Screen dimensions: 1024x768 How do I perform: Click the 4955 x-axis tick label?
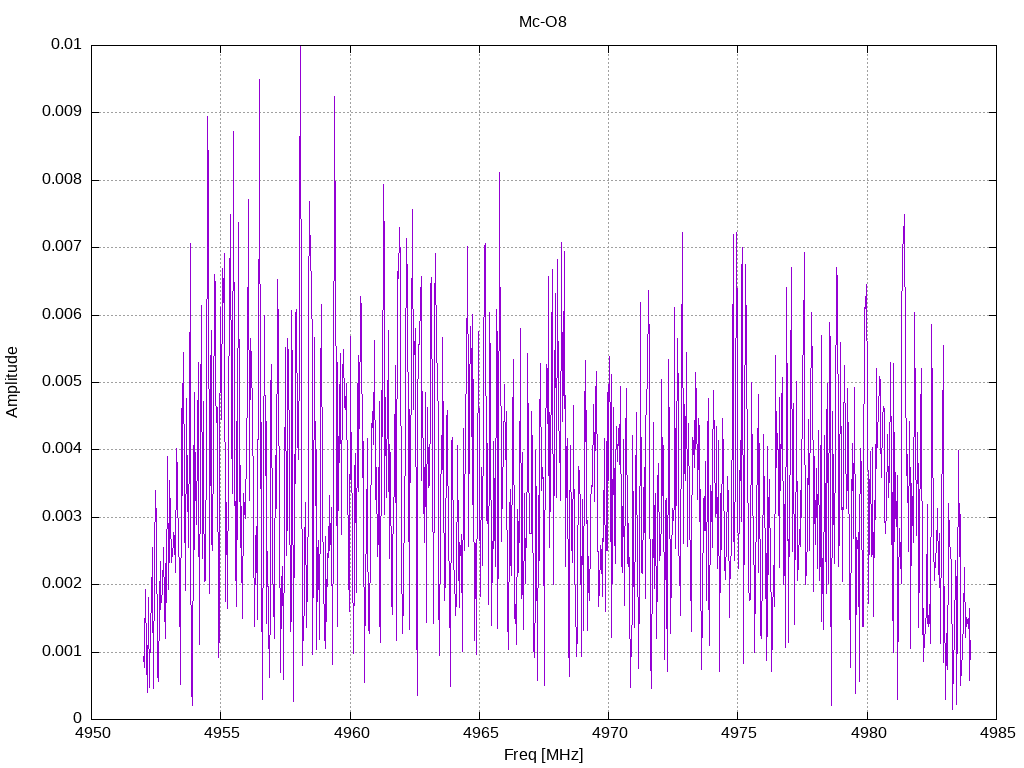point(221,733)
